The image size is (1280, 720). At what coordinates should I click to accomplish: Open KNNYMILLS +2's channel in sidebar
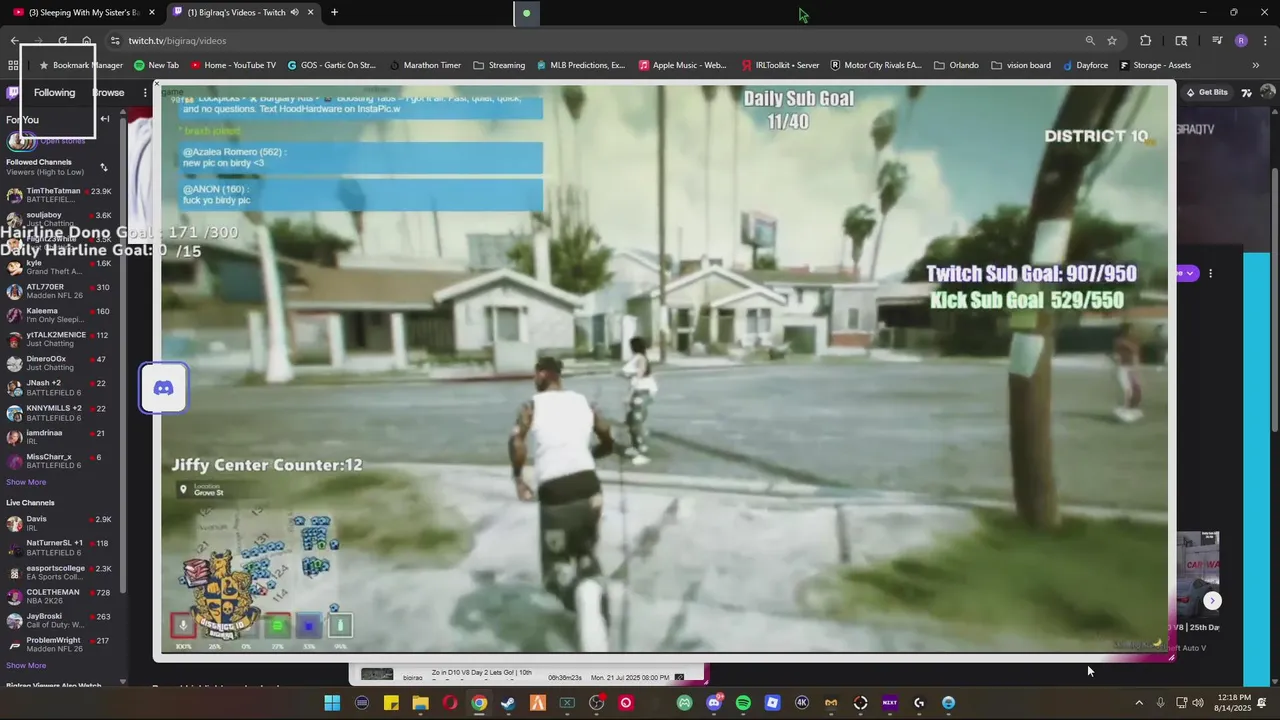click(x=60, y=413)
